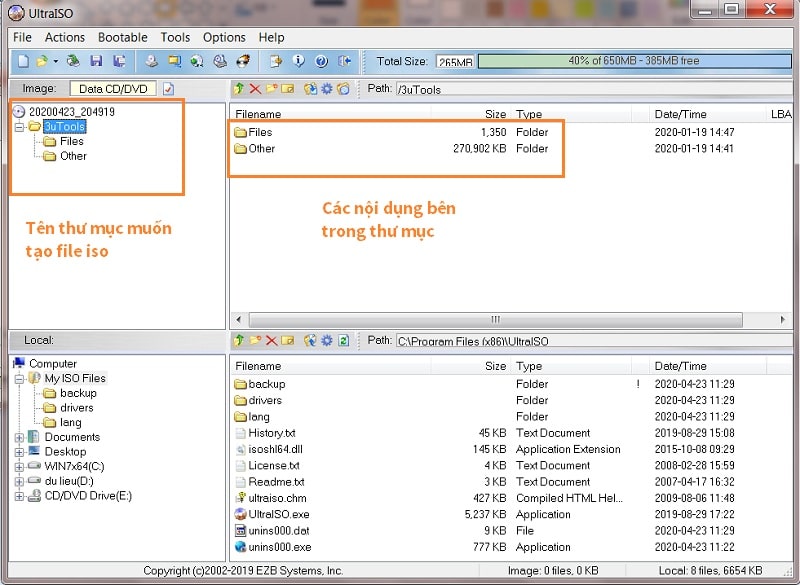Sort image file list by LBA column
Viewport: 800px width, 585px height.
780,114
